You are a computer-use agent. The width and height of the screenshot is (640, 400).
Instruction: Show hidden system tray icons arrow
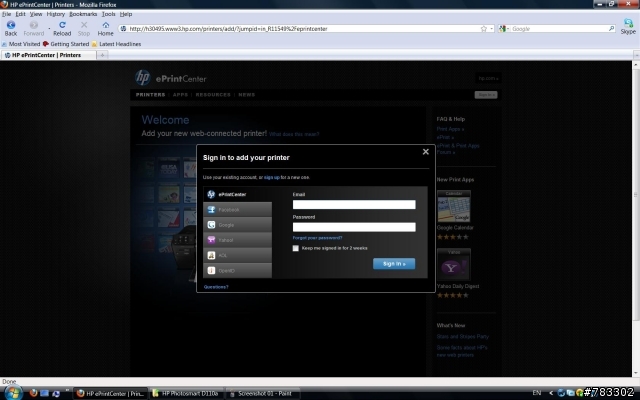coord(551,393)
